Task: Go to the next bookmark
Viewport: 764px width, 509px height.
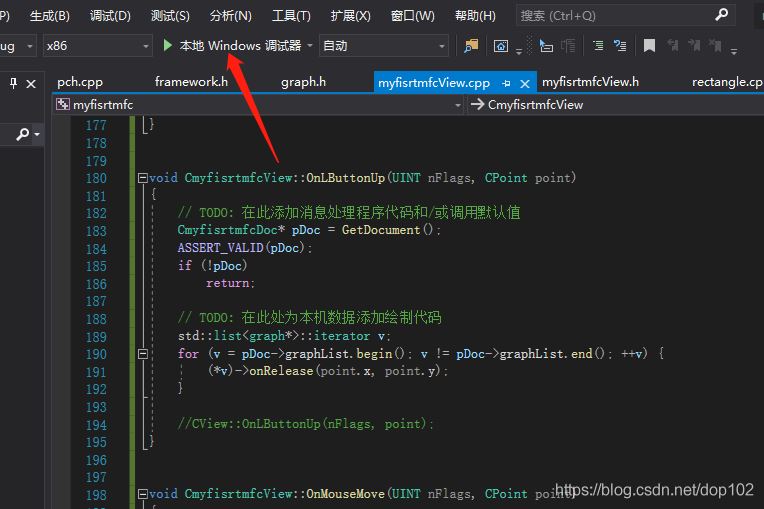Action: (694, 46)
